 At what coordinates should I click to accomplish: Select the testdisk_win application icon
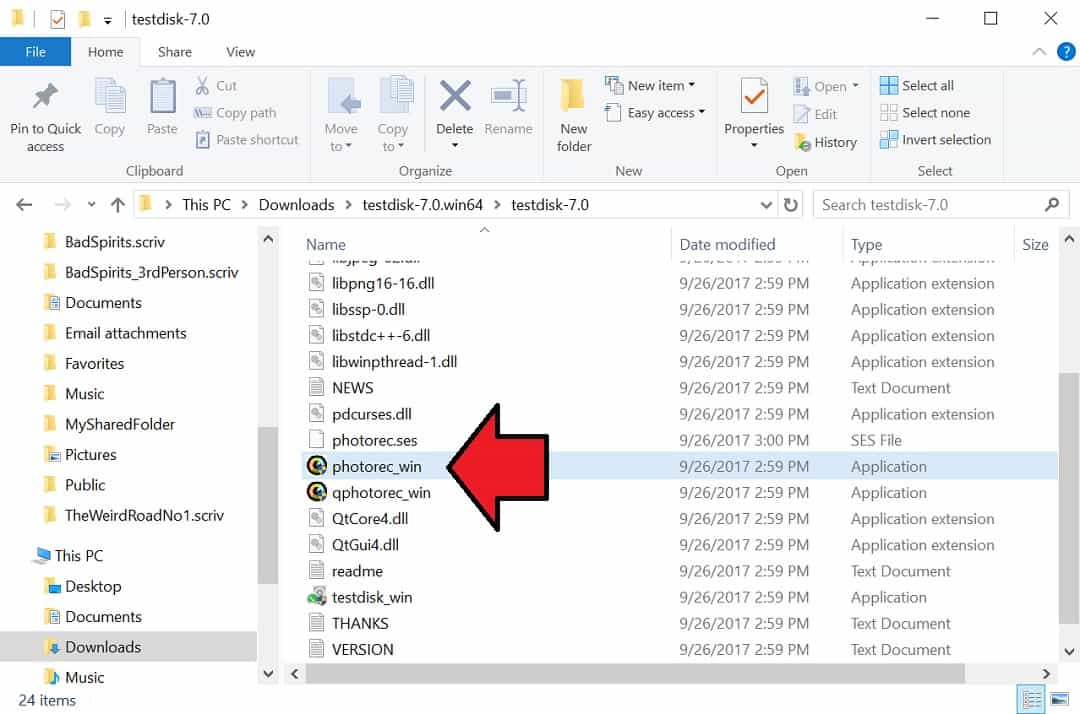(316, 596)
